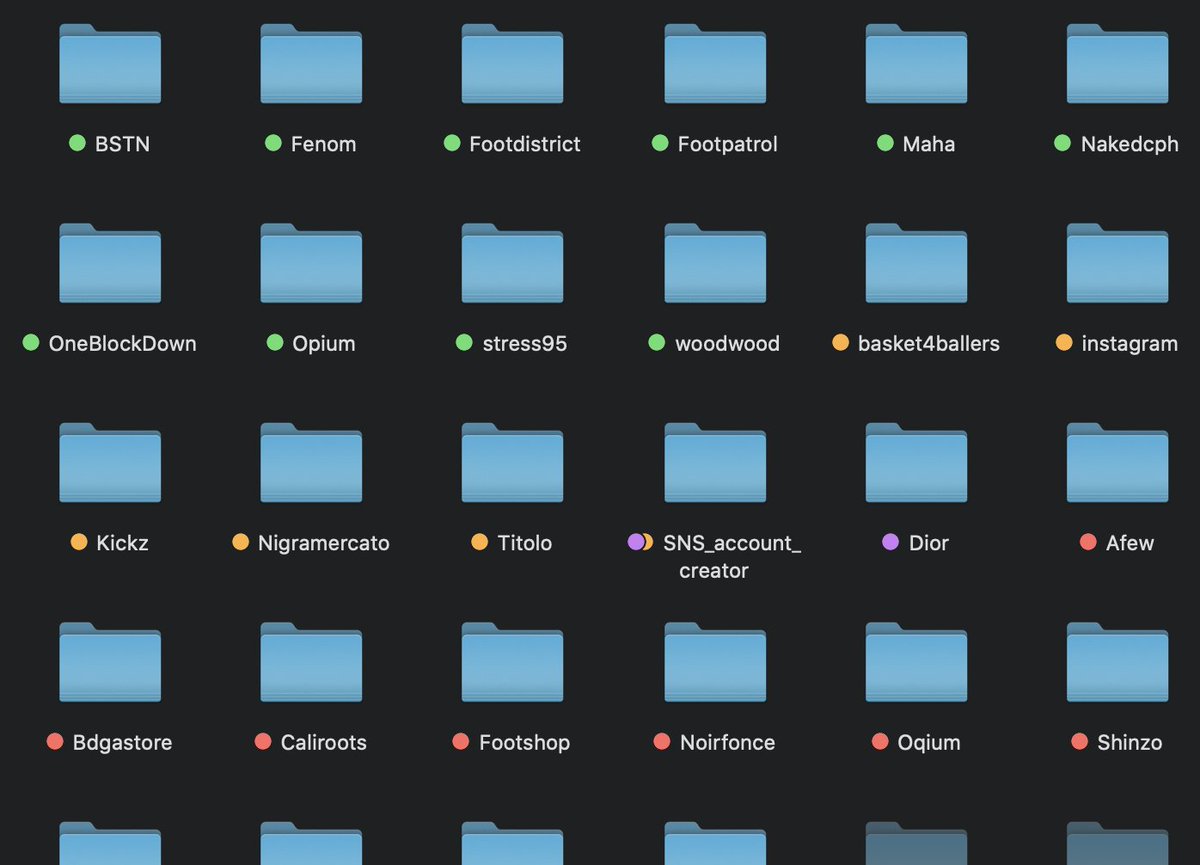Click the Caliroots name label
This screenshot has height=865, width=1200.
pyautogui.click(x=323, y=743)
